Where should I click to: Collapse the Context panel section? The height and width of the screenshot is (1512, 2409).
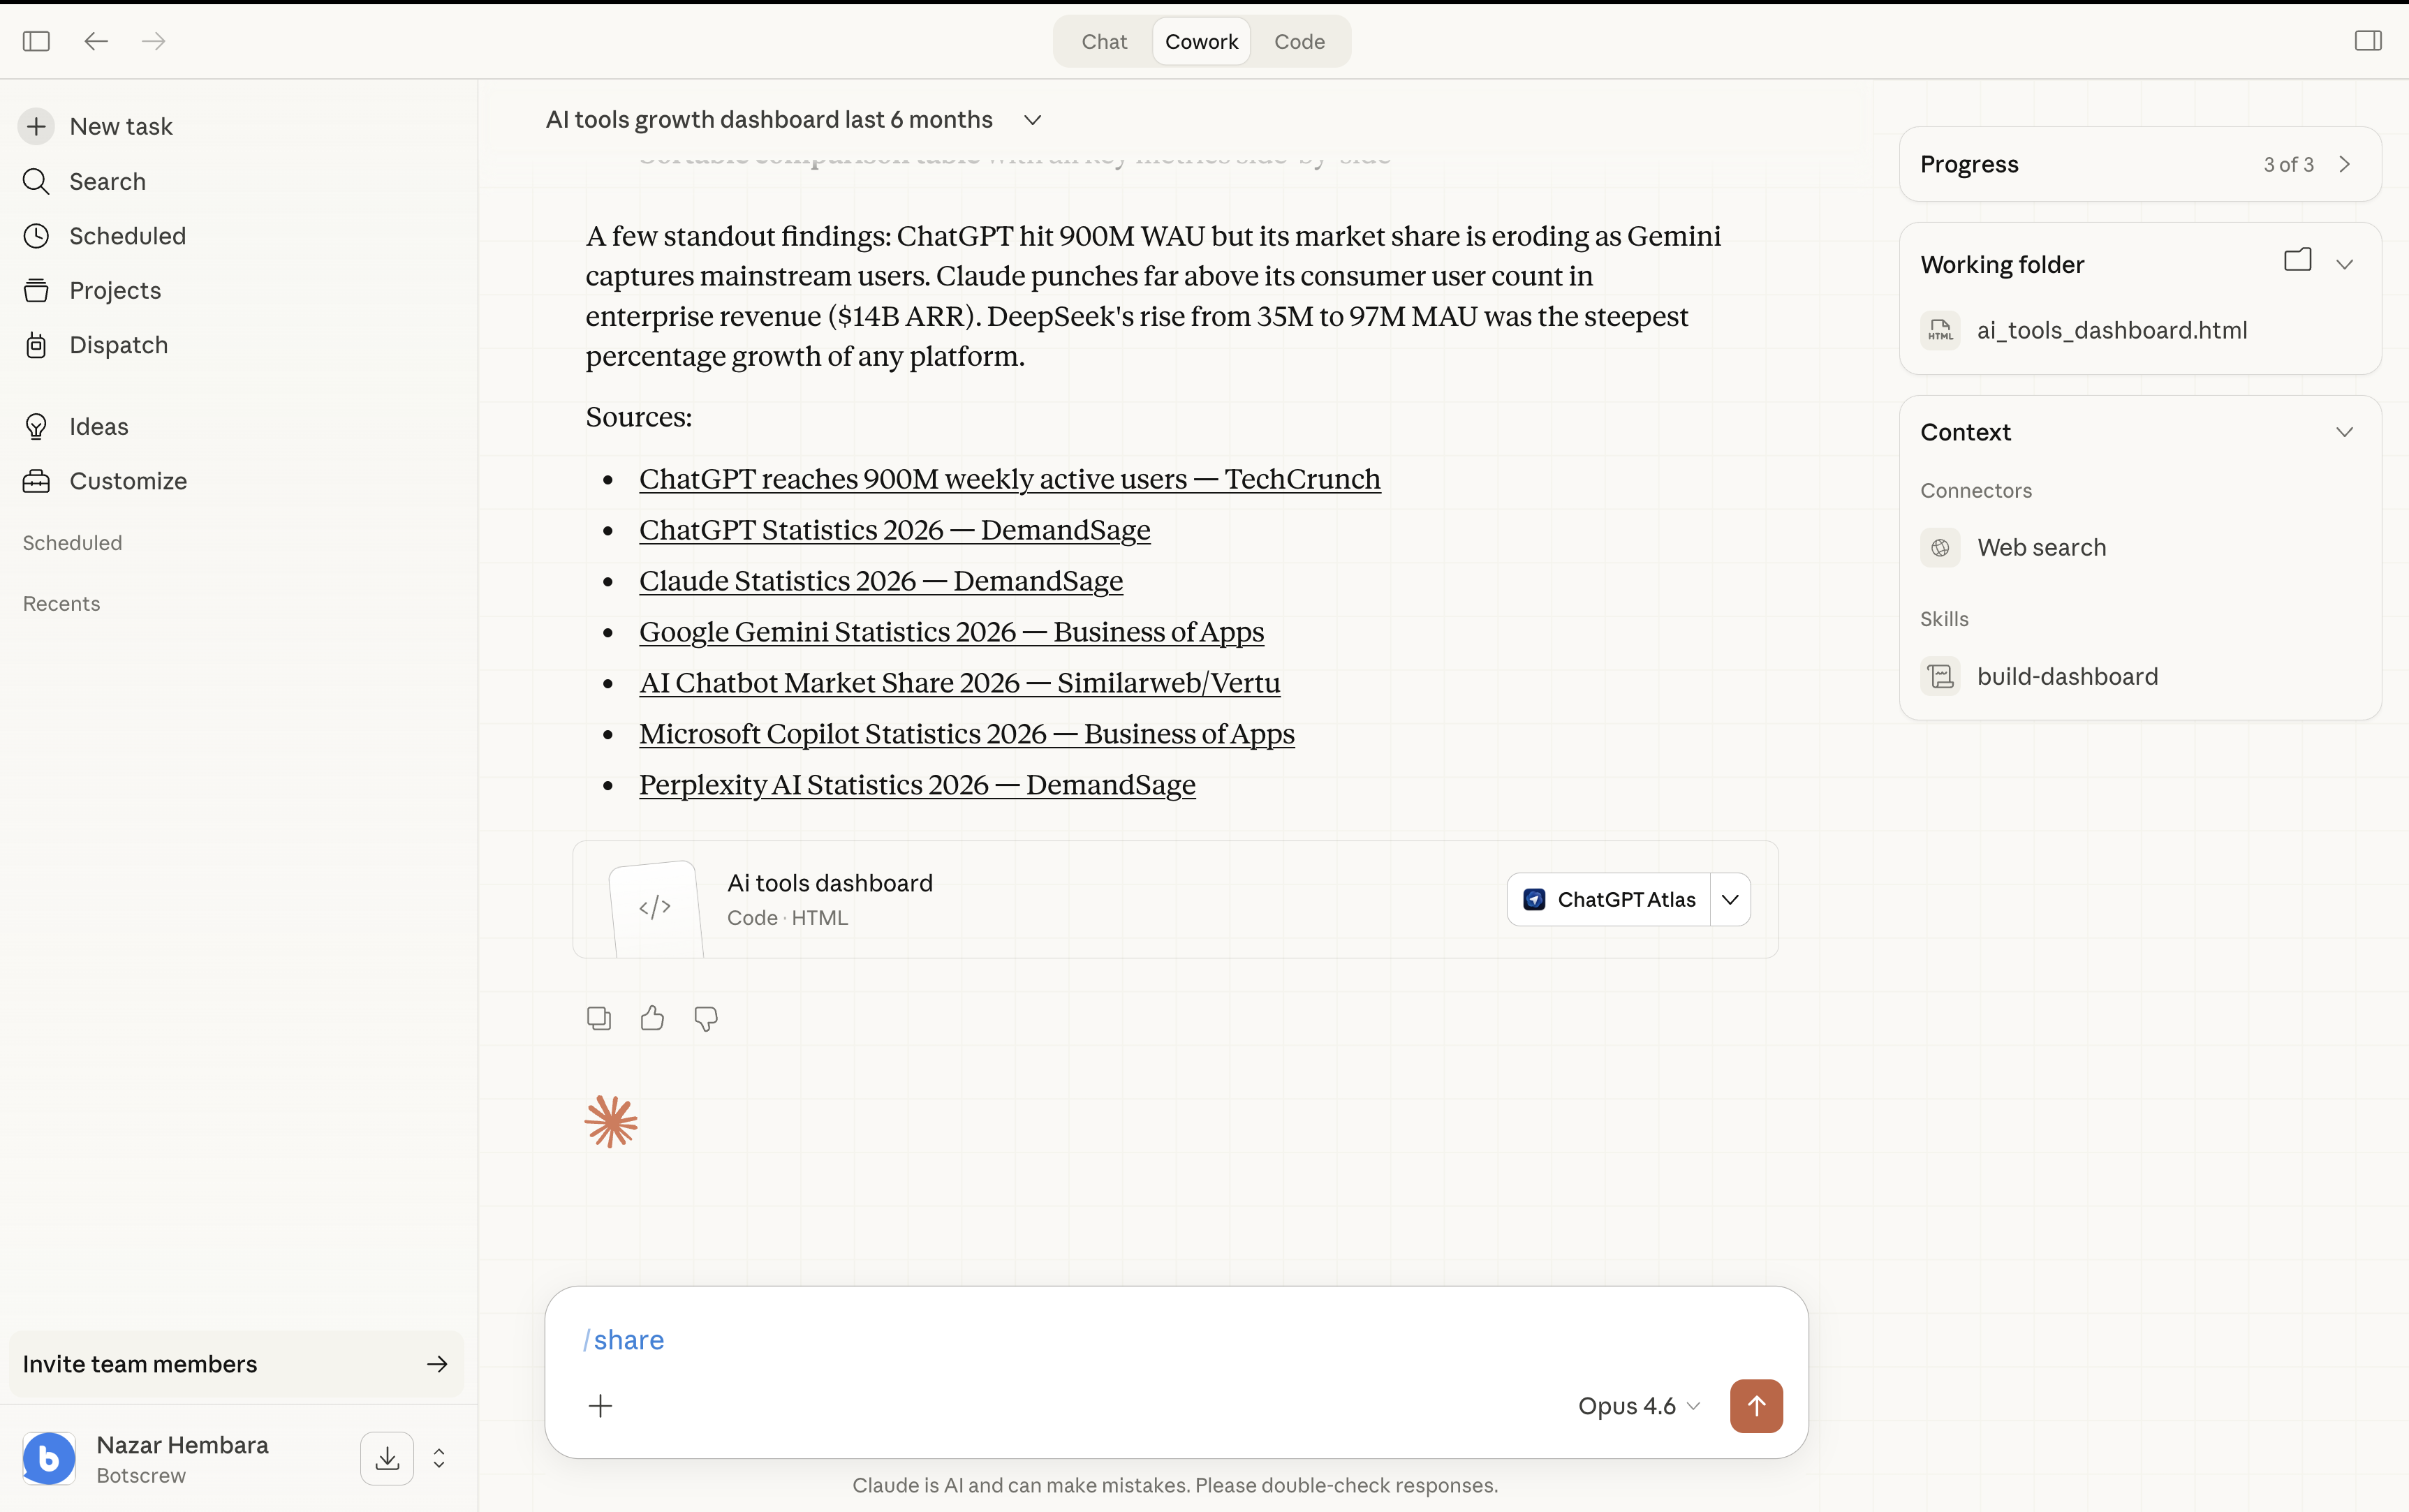2344,432
